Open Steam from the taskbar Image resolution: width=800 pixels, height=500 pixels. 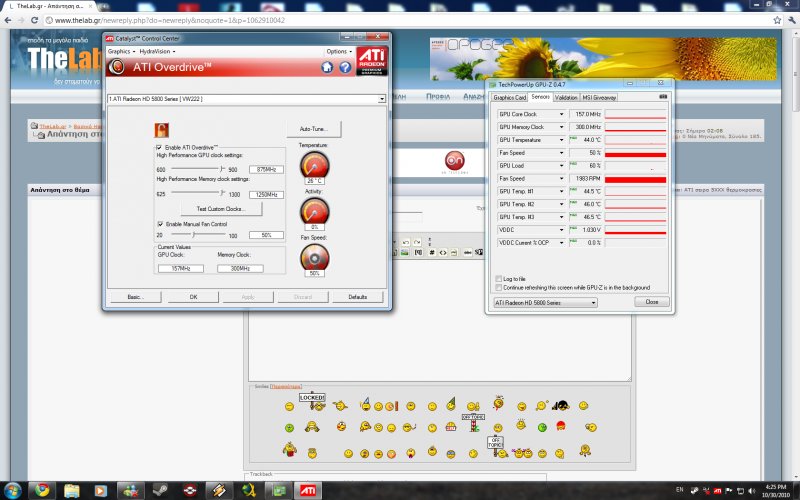tap(161, 491)
